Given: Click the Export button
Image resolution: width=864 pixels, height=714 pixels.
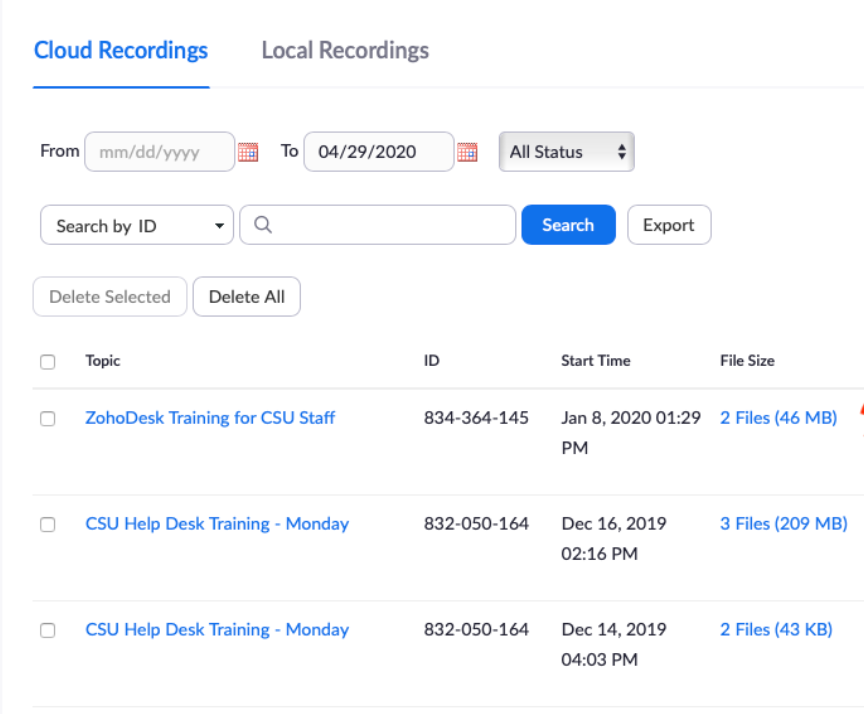Looking at the screenshot, I should tap(668, 224).
